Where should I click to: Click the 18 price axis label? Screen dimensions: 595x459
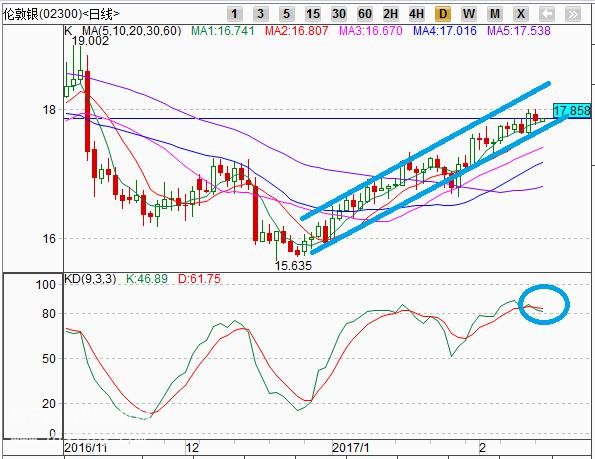click(x=49, y=110)
